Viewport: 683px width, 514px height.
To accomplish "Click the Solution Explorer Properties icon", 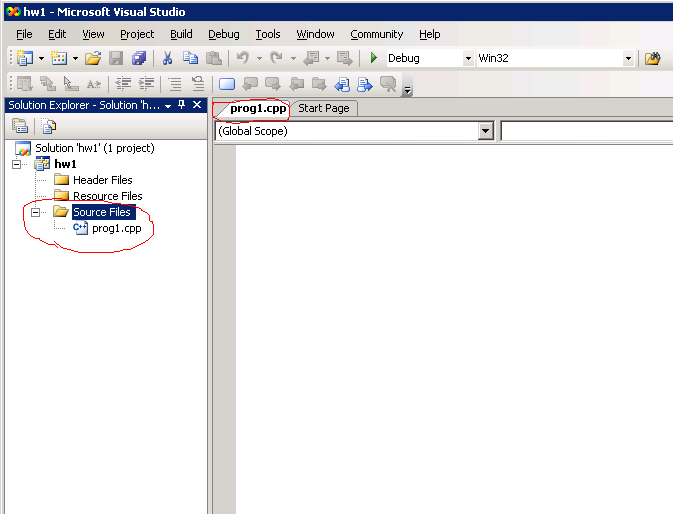I will [x=20, y=126].
